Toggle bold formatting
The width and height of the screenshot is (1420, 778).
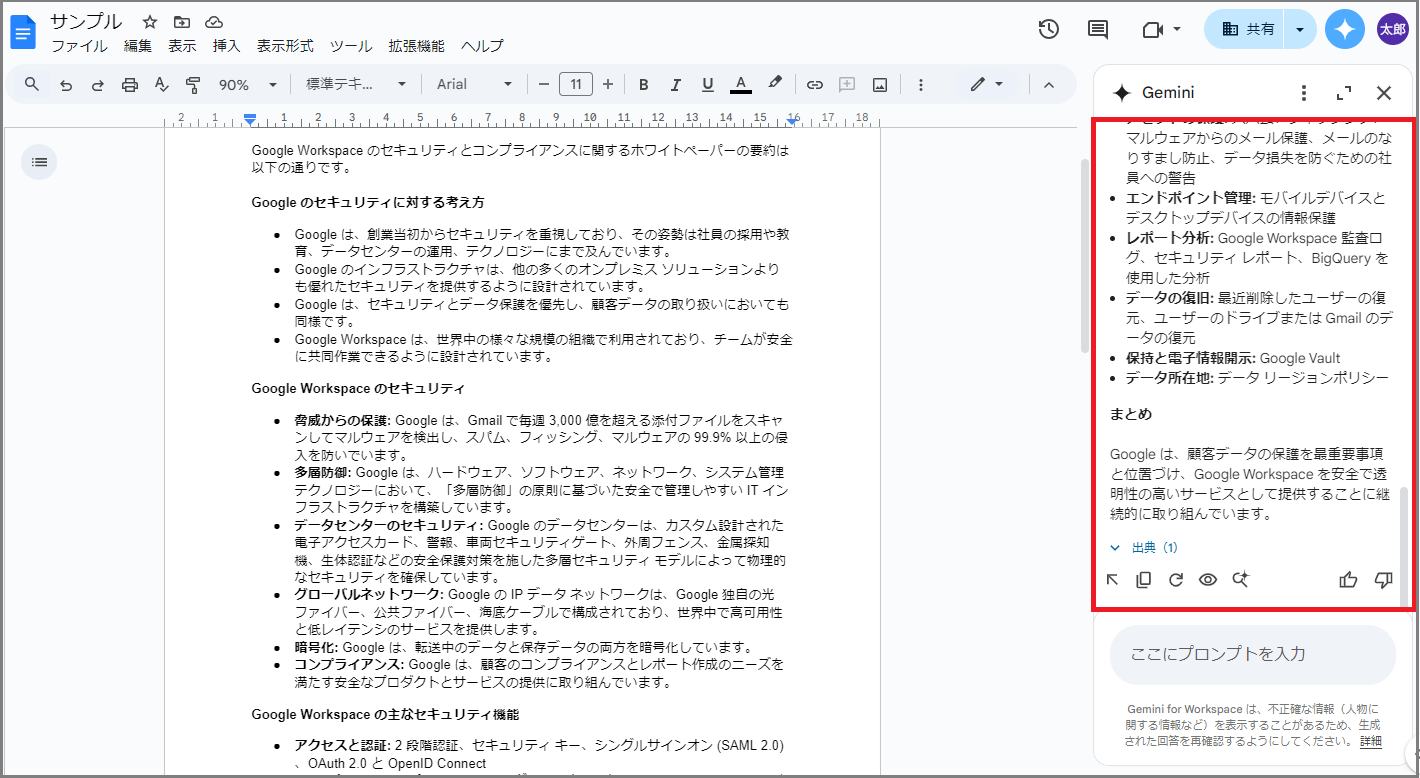644,85
